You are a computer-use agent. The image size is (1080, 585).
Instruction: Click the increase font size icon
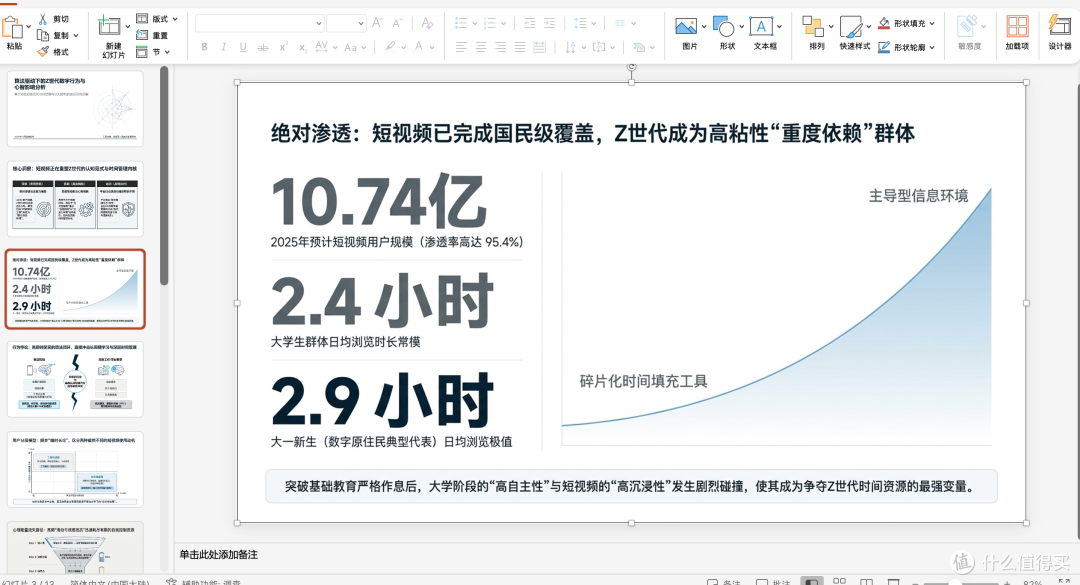coord(377,23)
